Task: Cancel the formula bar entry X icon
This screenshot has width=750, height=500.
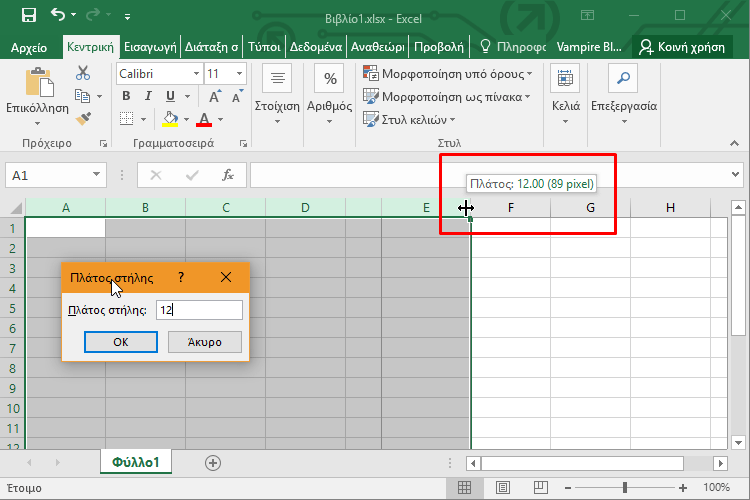Action: tap(156, 175)
